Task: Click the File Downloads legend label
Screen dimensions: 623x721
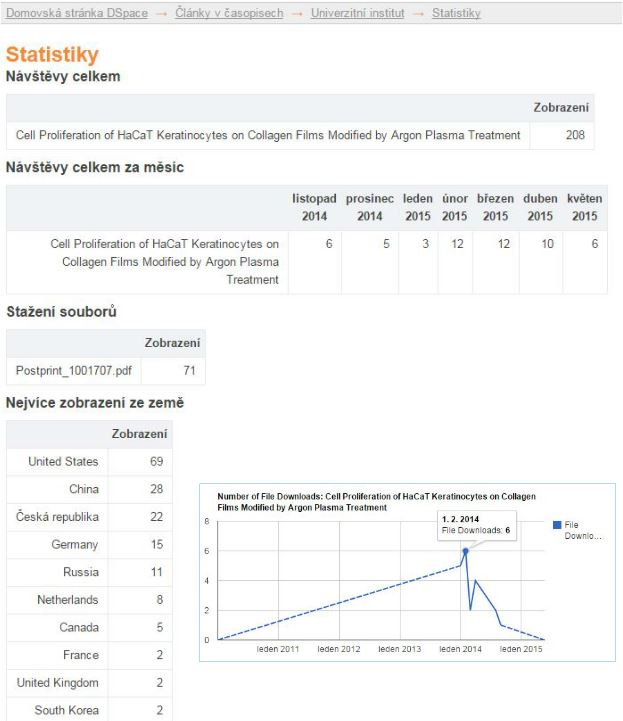Action: [584, 530]
